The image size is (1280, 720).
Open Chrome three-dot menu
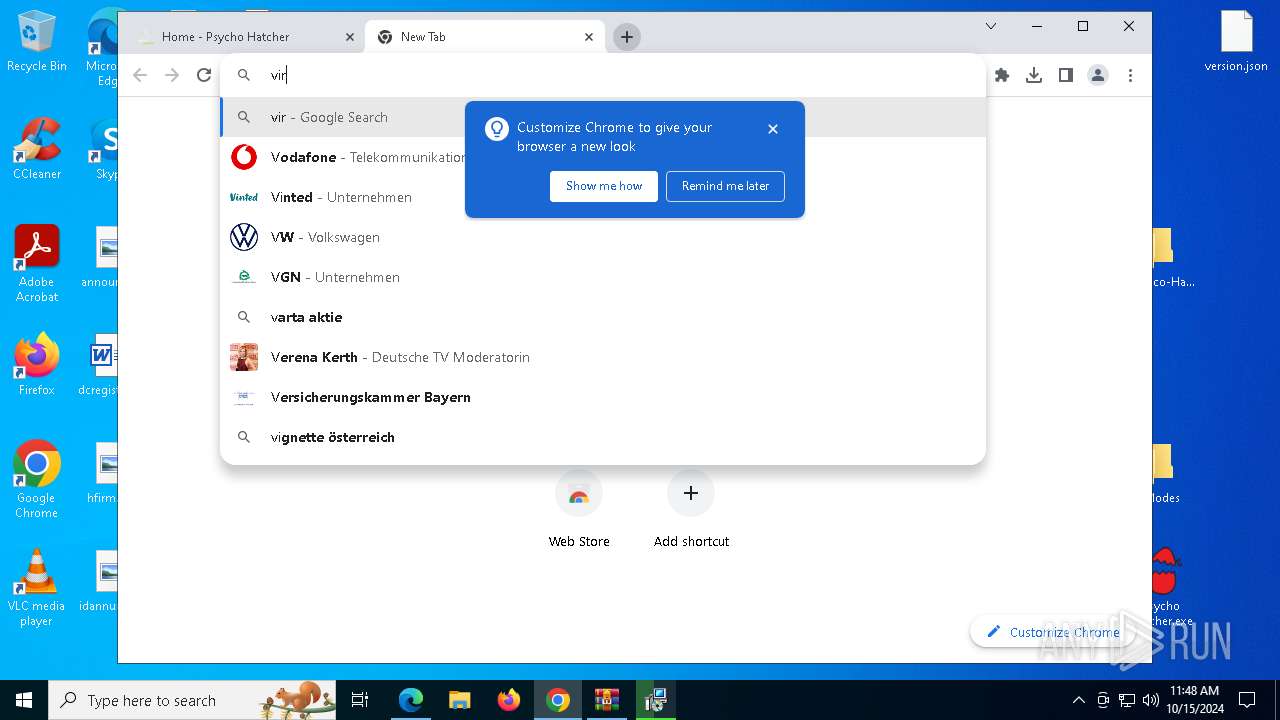coord(1130,75)
